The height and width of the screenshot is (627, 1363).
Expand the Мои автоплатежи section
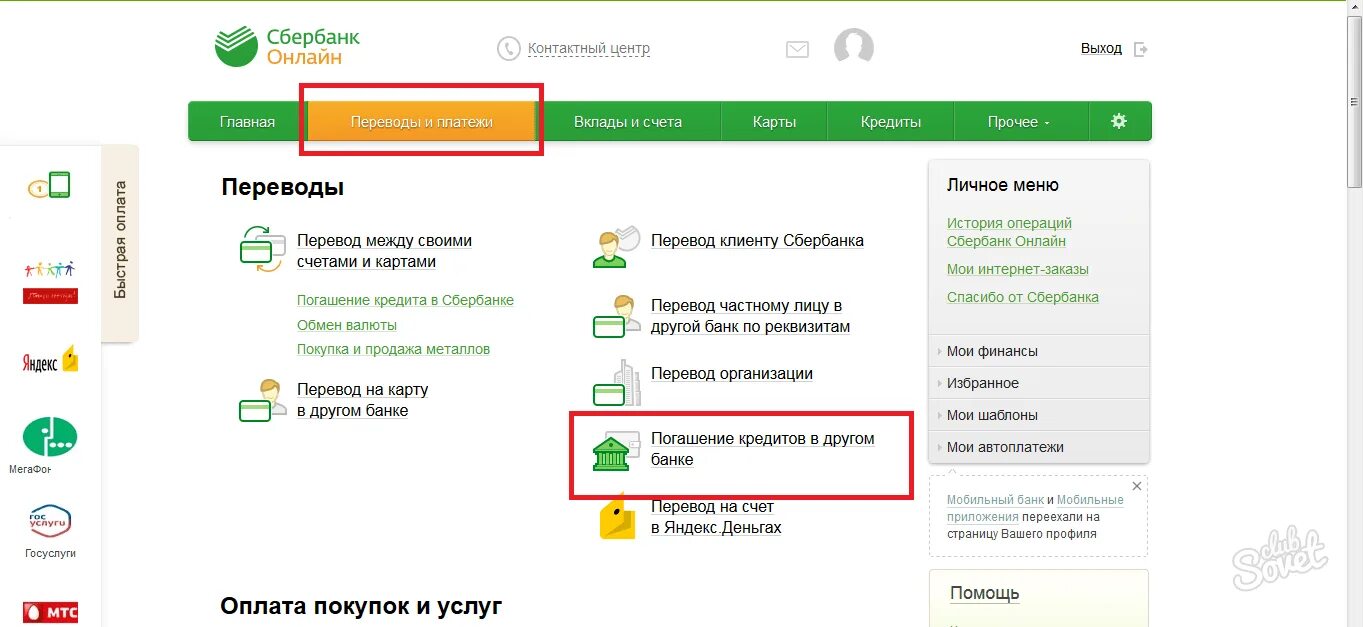tap(1039, 447)
